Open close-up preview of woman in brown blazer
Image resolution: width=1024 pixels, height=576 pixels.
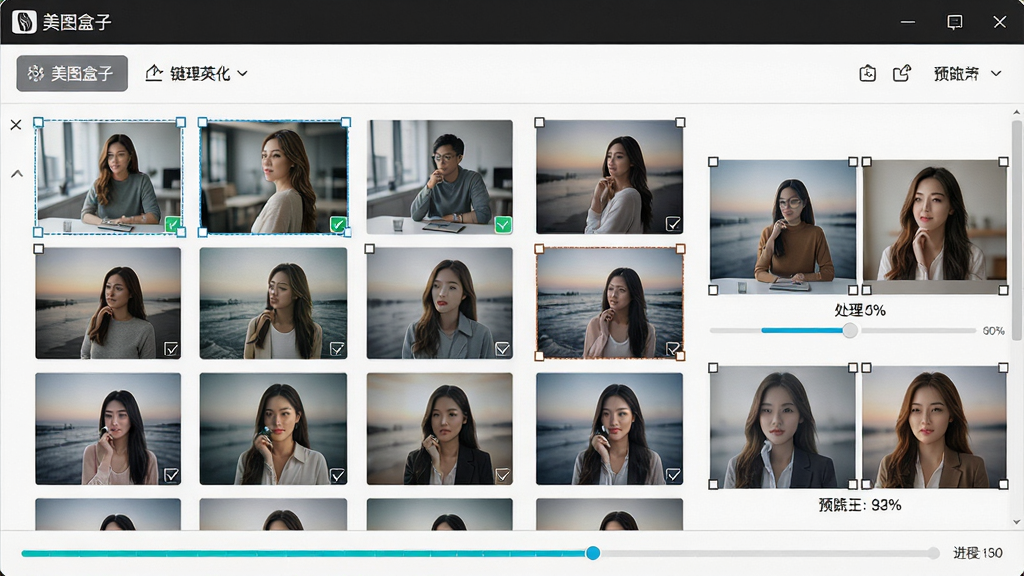935,426
